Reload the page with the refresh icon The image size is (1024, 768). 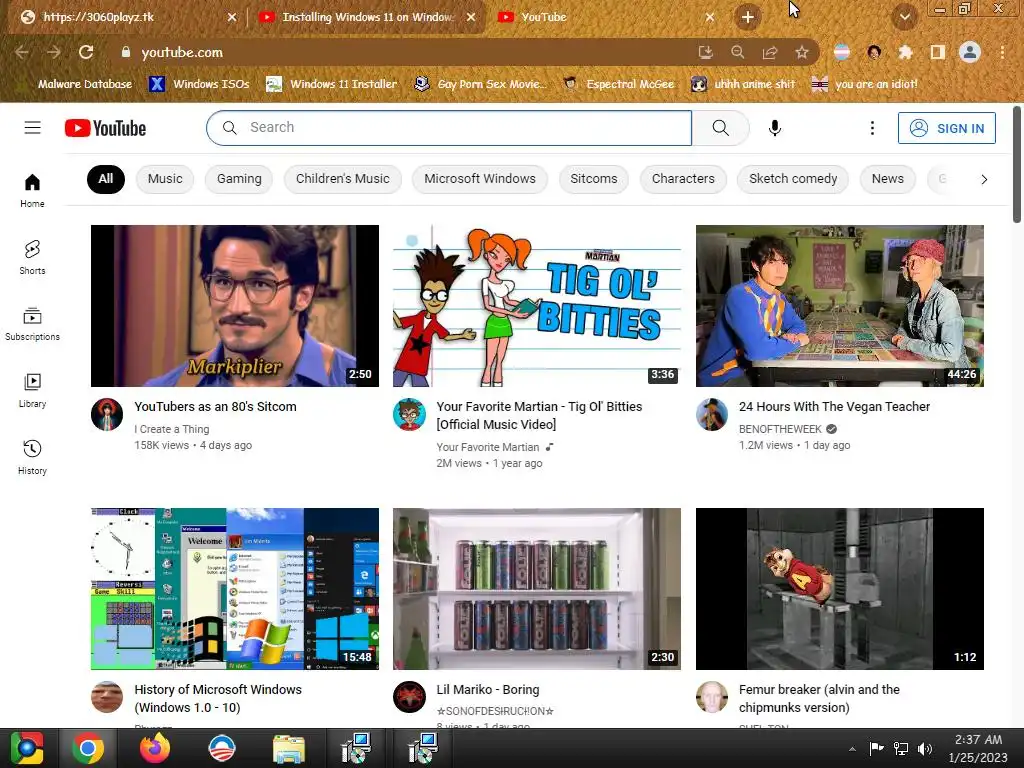click(86, 52)
